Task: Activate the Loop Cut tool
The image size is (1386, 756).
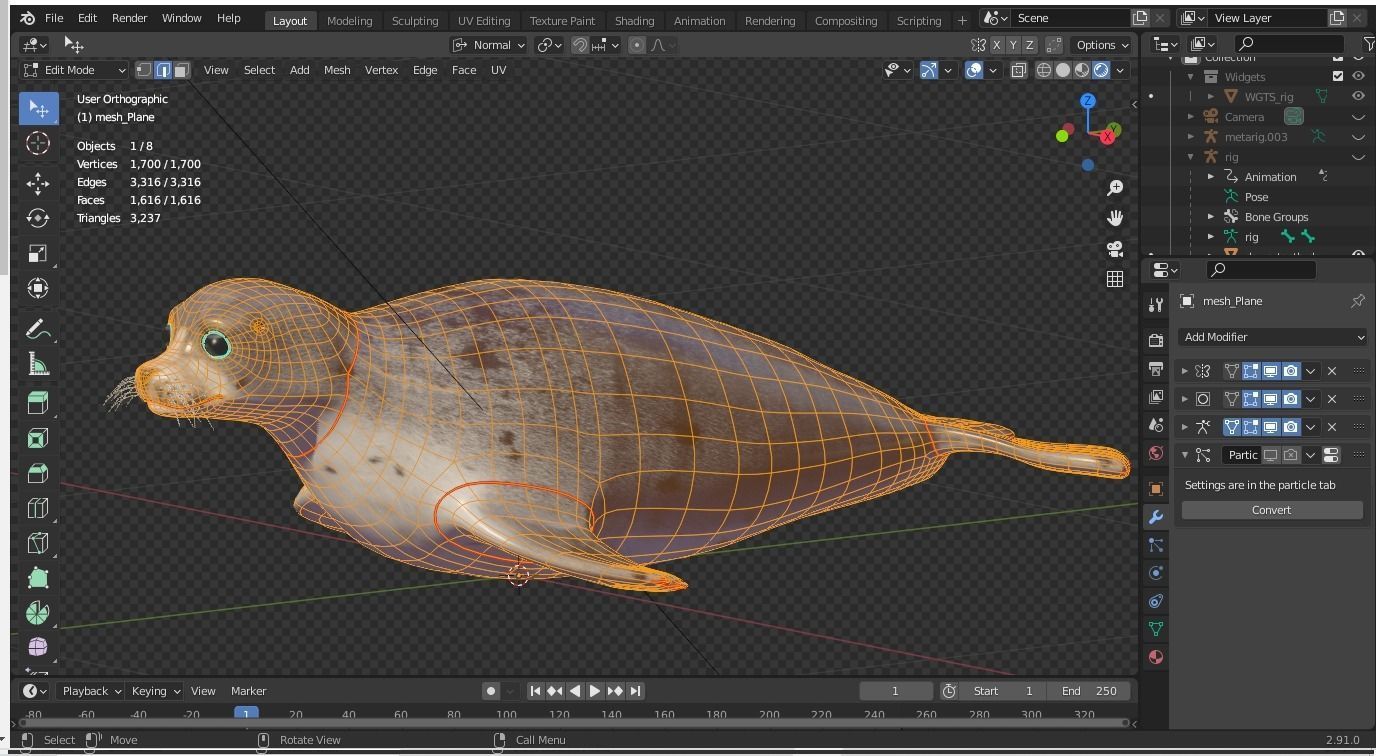Action: [x=38, y=508]
